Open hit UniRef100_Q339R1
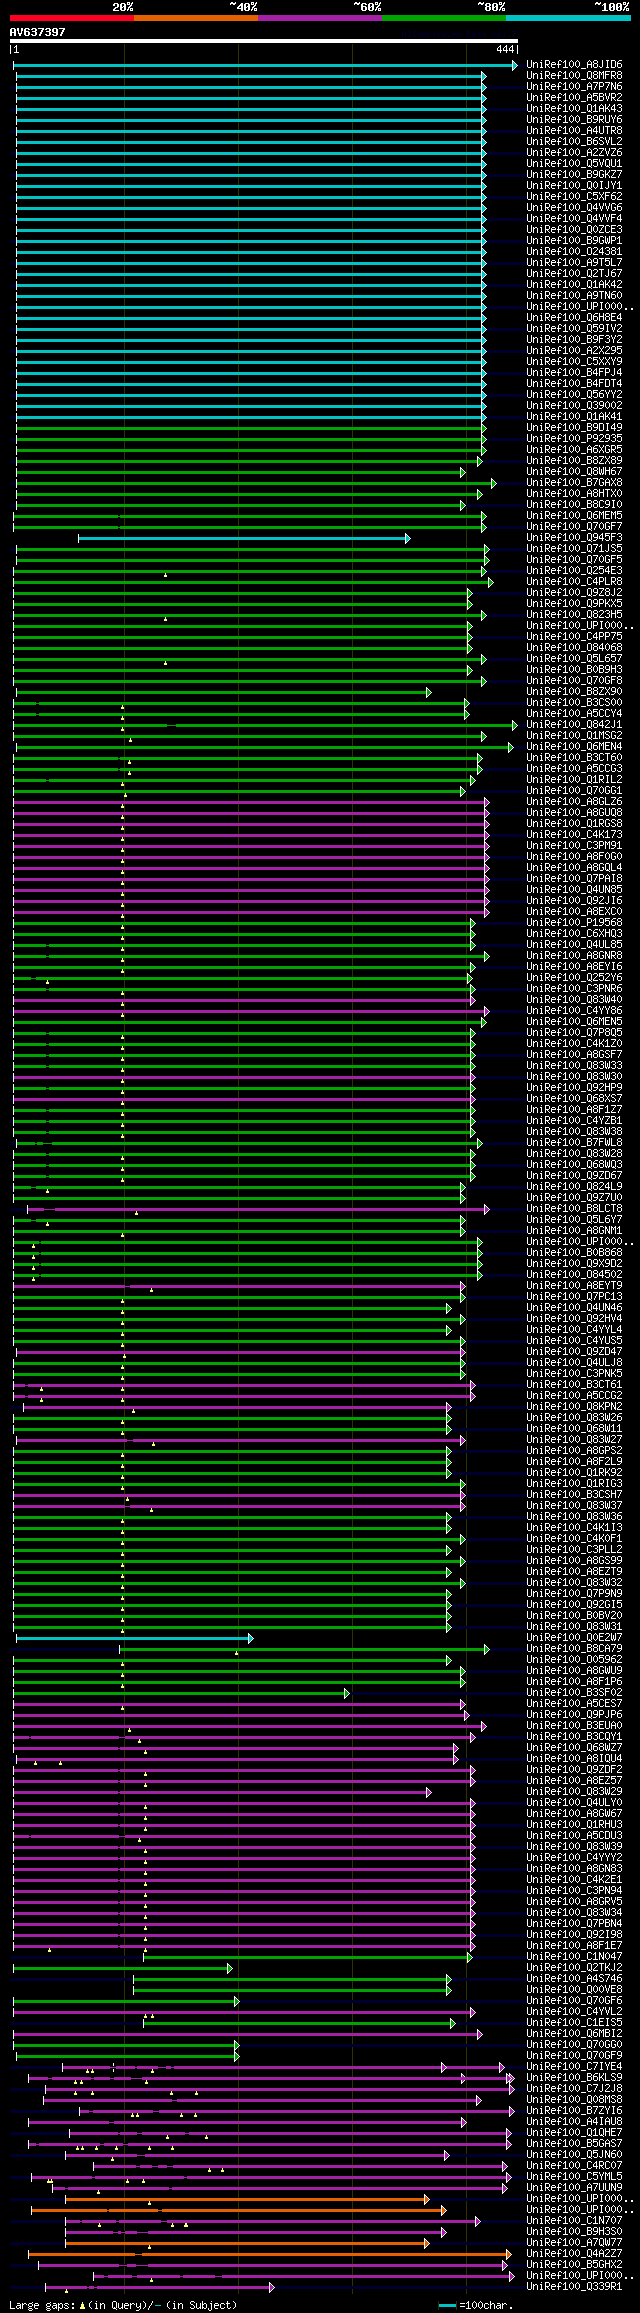 tap(574, 2287)
